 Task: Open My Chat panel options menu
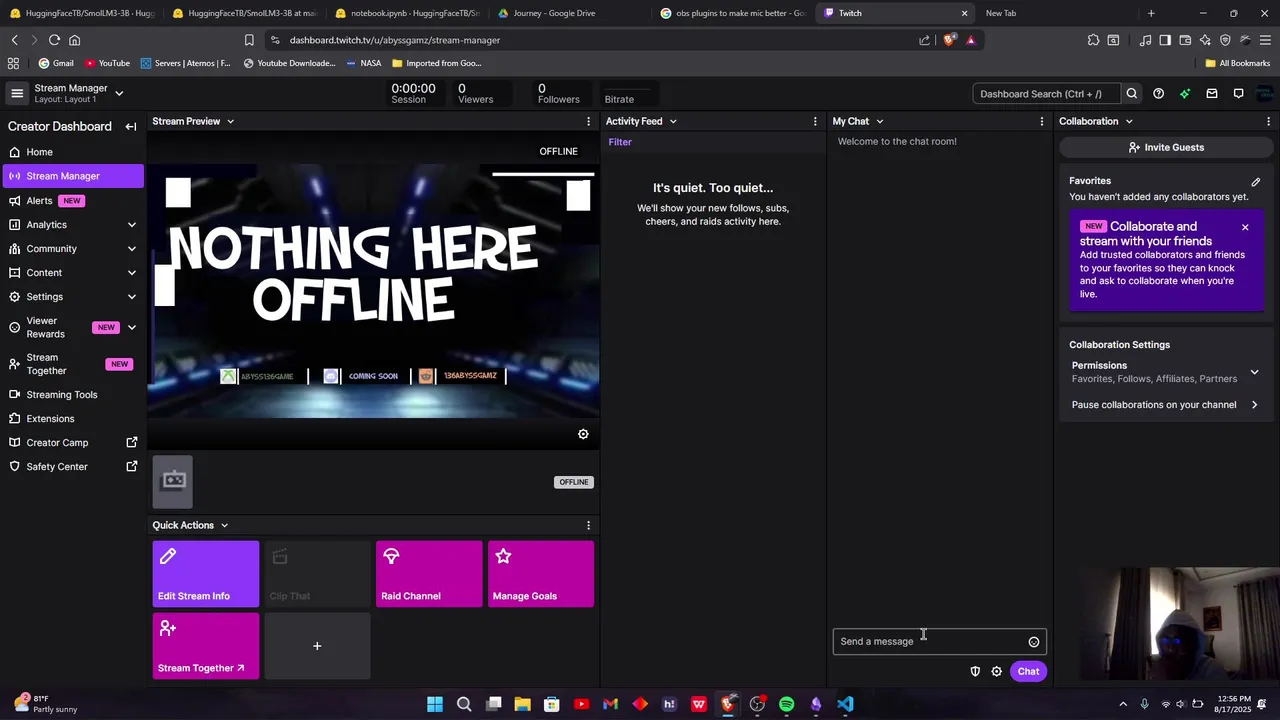point(1042,121)
